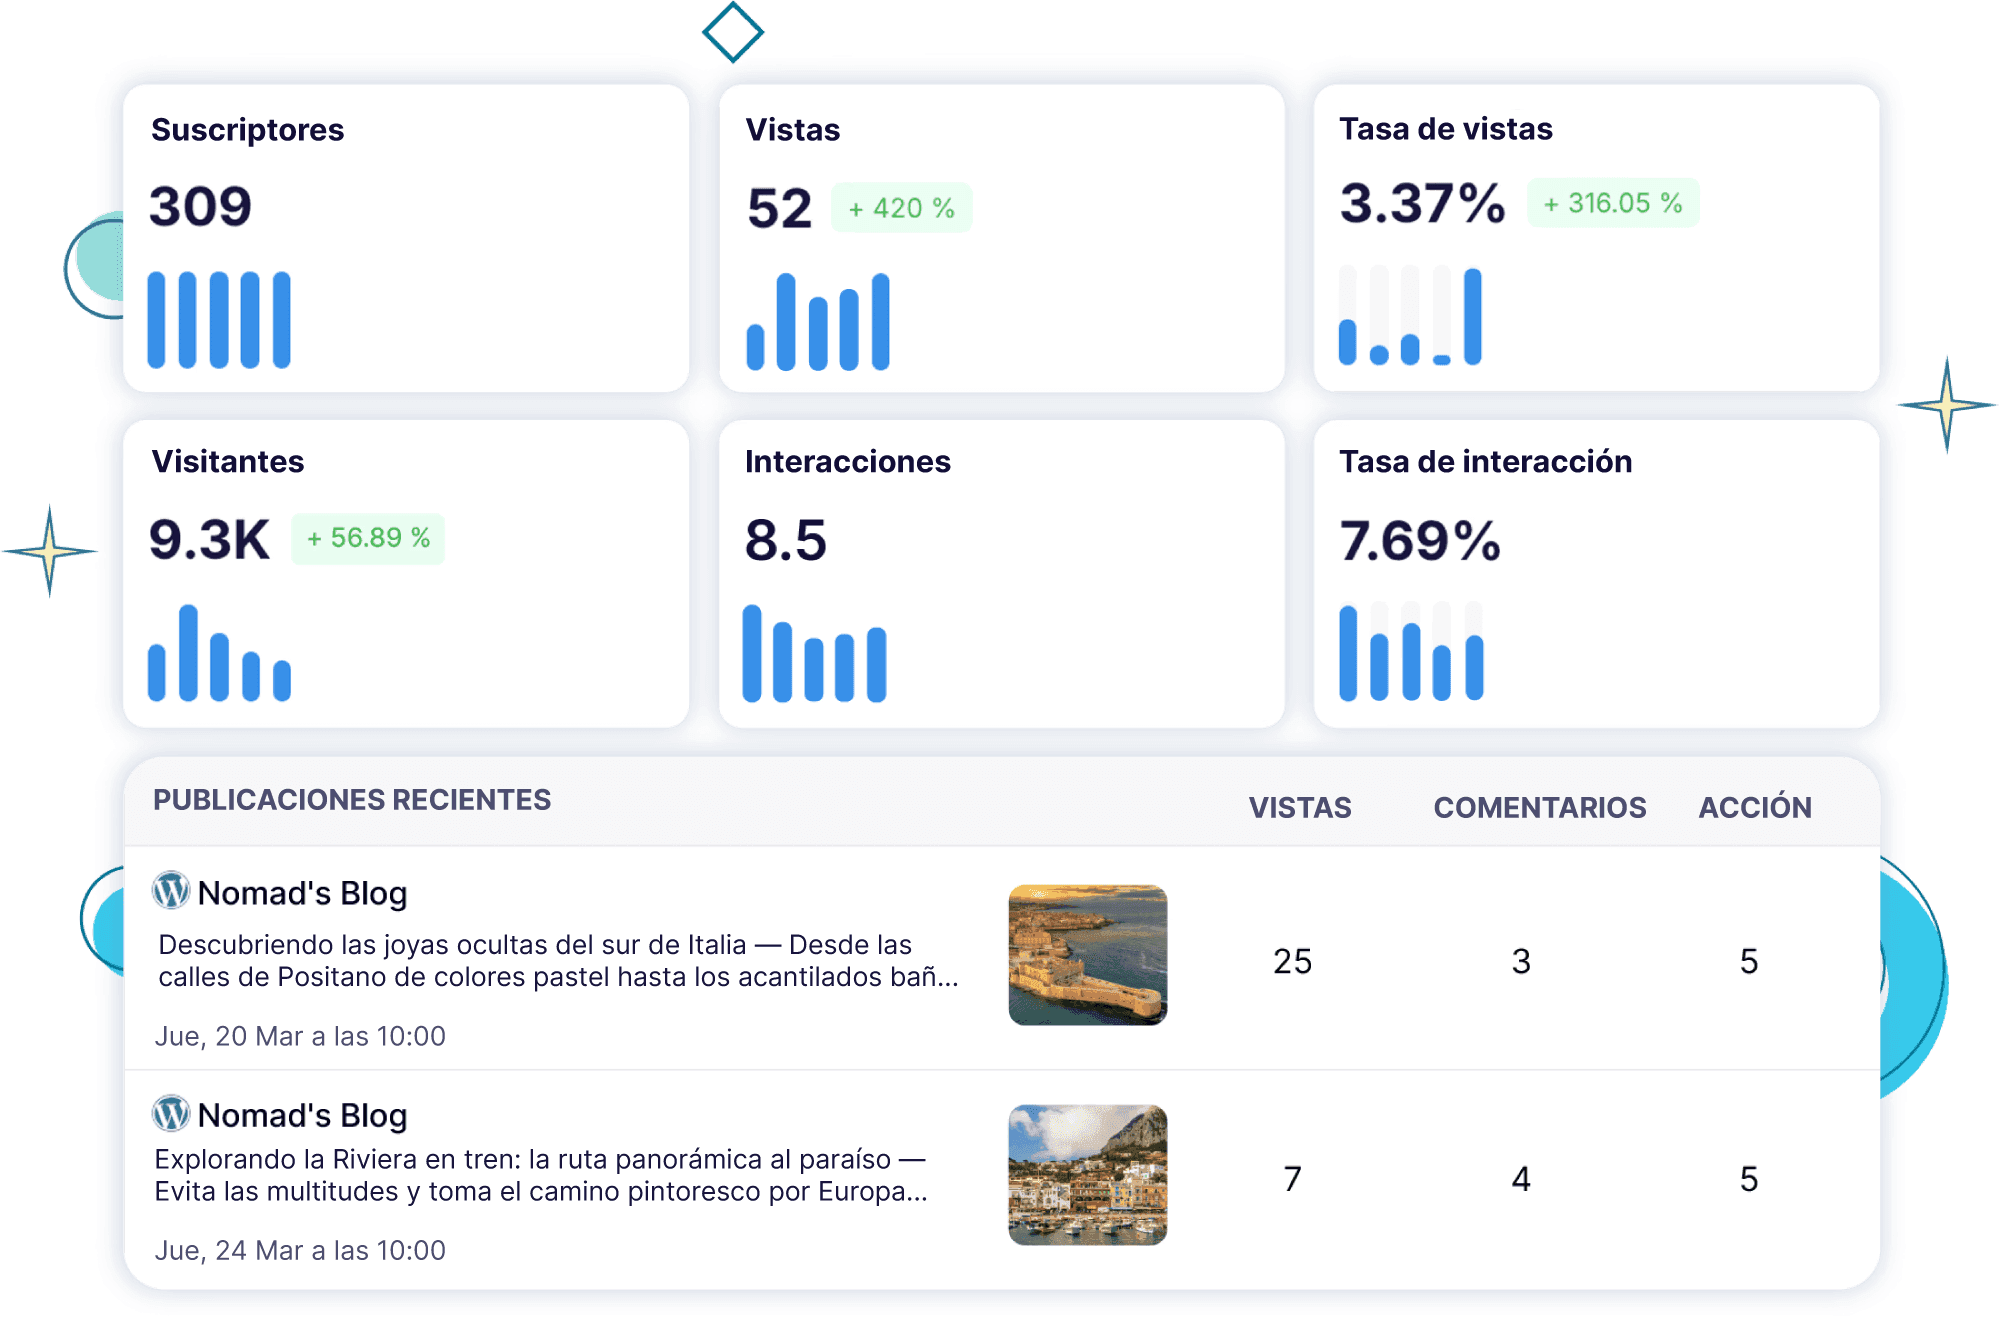2000x1320 pixels.
Task: Open the Riviera harbor post thumbnail
Action: 1087,1175
